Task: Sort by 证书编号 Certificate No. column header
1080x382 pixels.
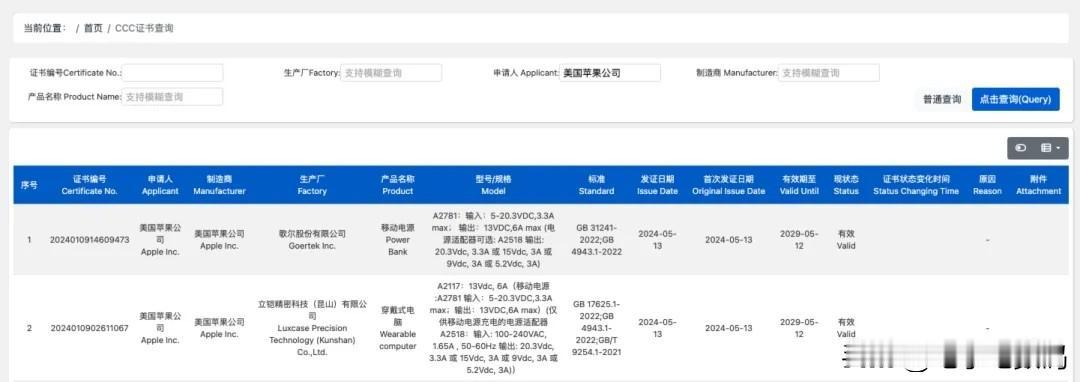Action: pyautogui.click(x=90, y=184)
